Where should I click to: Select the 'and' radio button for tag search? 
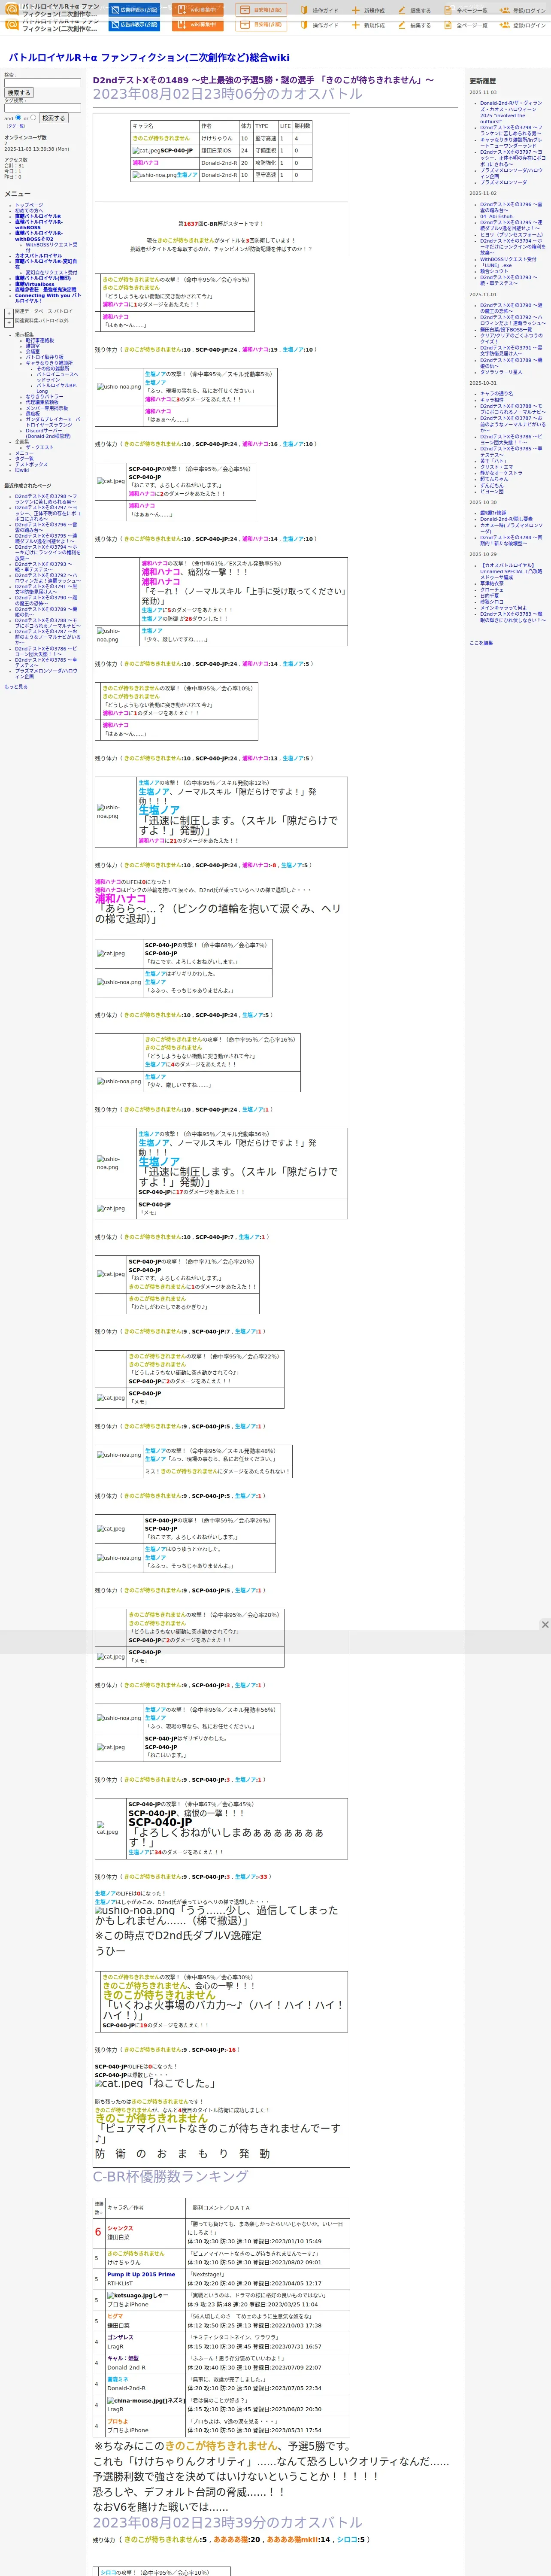18,118
